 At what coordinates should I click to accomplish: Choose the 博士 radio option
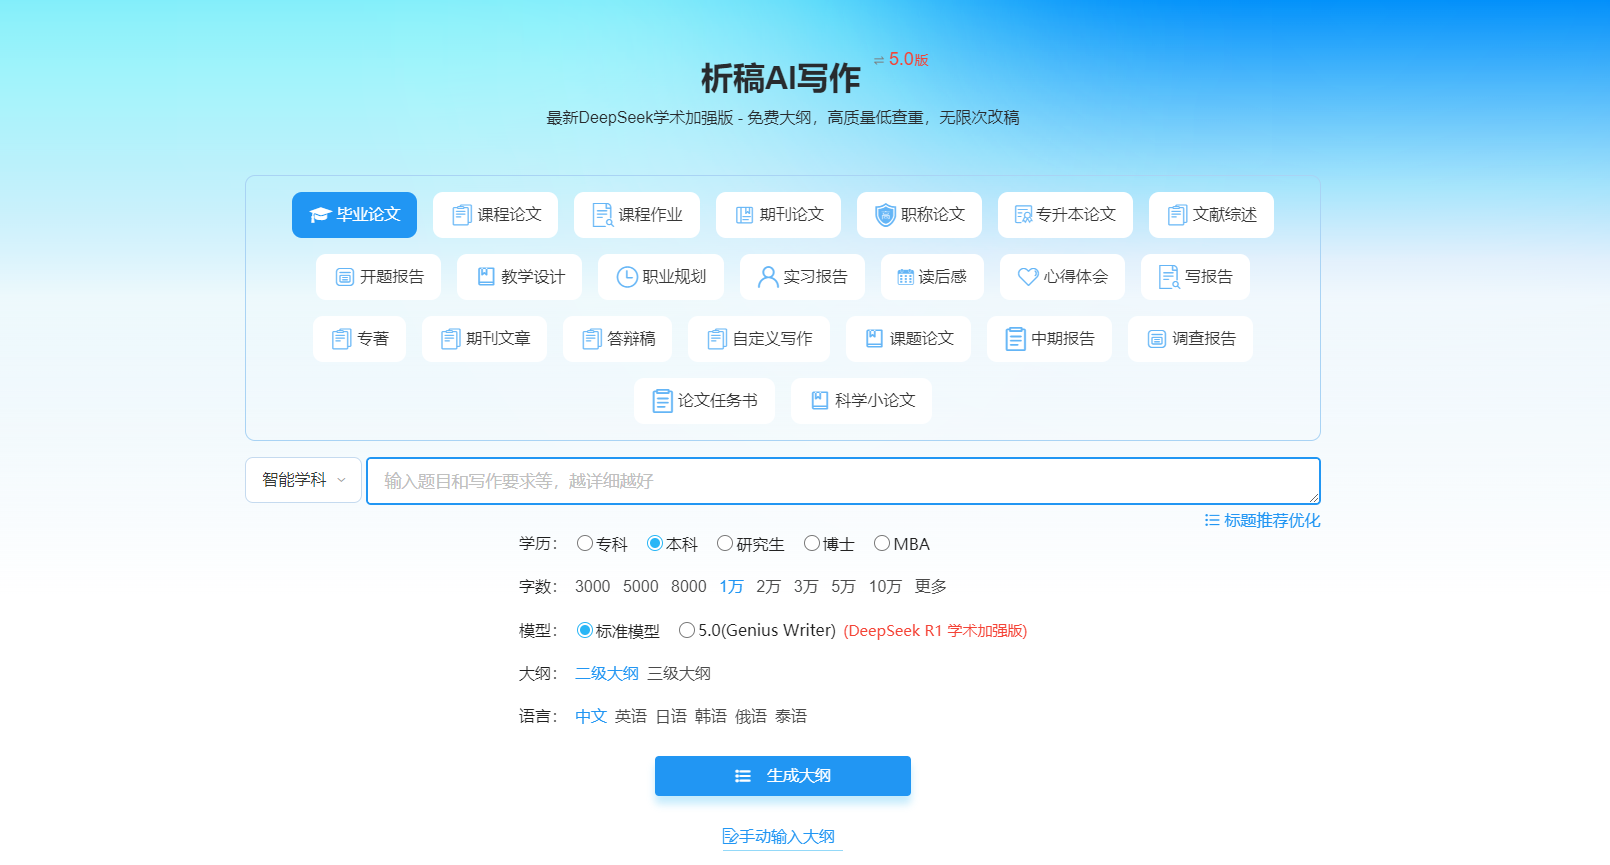pos(812,544)
